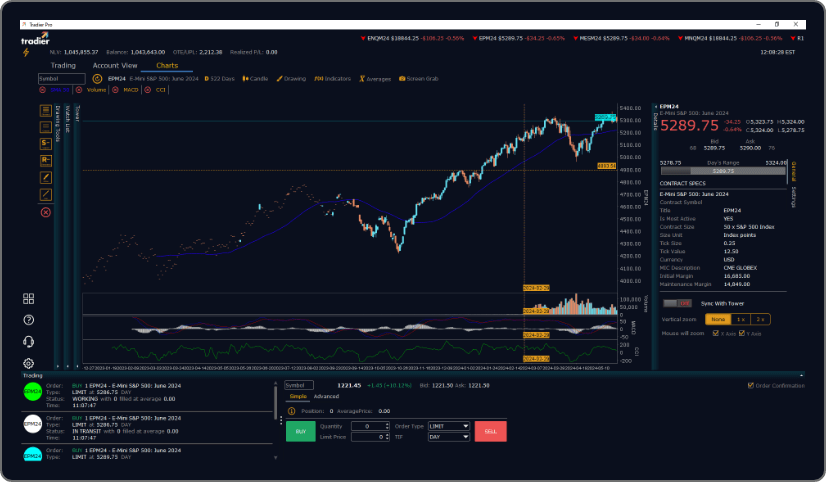826x482 pixels.
Task: Click the green BUY button
Action: pos(301,431)
